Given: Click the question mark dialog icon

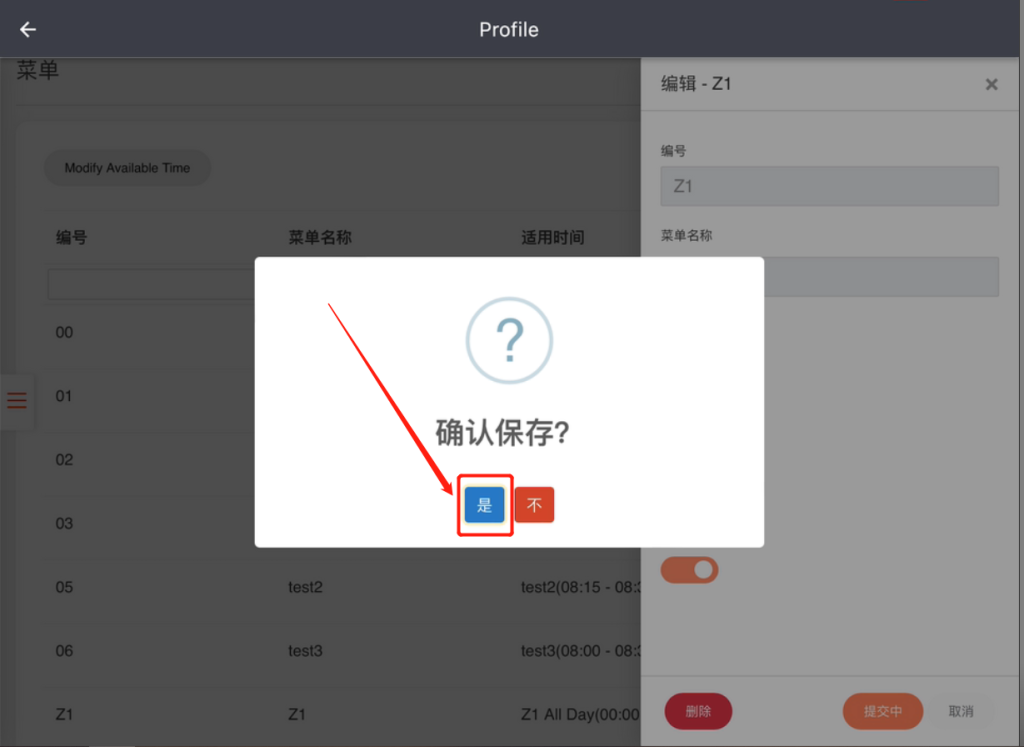Looking at the screenshot, I should 509,340.
